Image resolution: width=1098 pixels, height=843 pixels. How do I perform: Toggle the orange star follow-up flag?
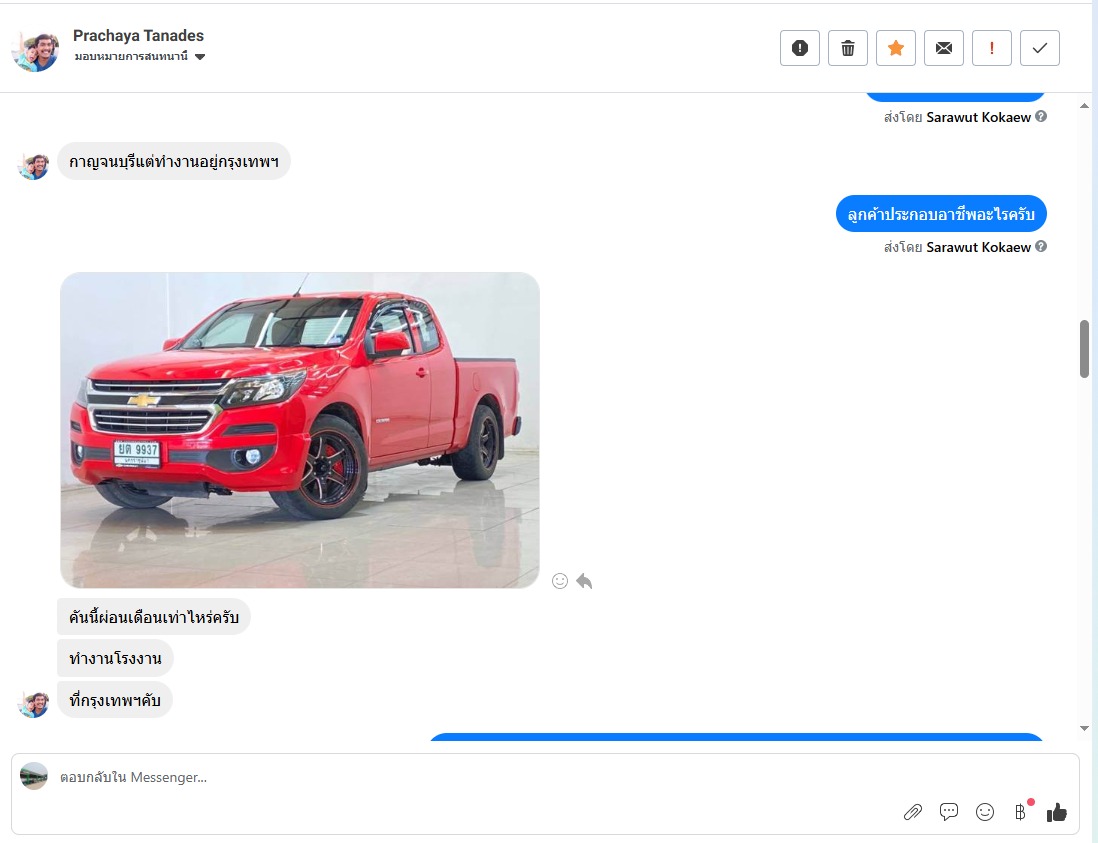click(895, 48)
